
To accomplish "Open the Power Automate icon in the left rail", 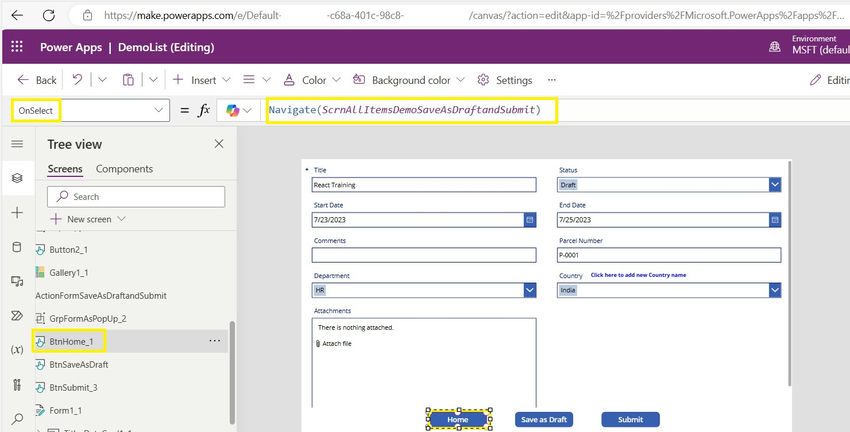I will point(17,315).
